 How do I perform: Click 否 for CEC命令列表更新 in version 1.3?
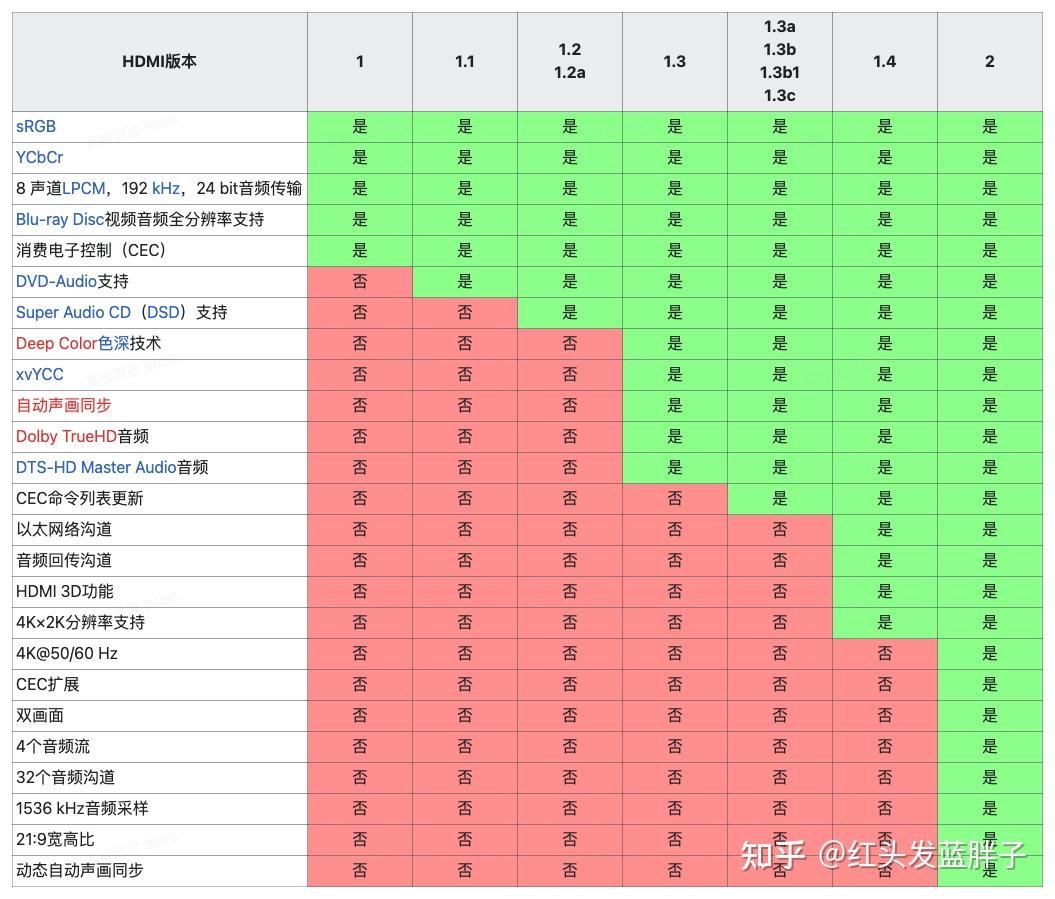[x=675, y=498]
